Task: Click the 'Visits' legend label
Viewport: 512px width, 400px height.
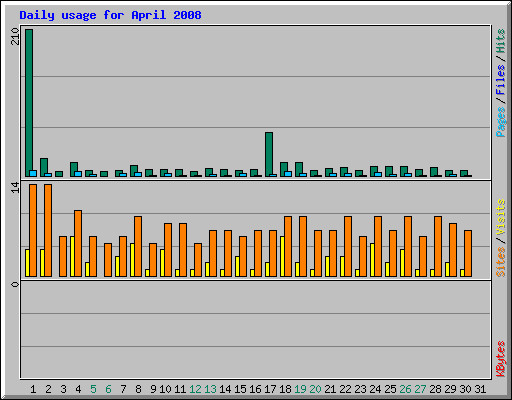Action: pos(500,217)
